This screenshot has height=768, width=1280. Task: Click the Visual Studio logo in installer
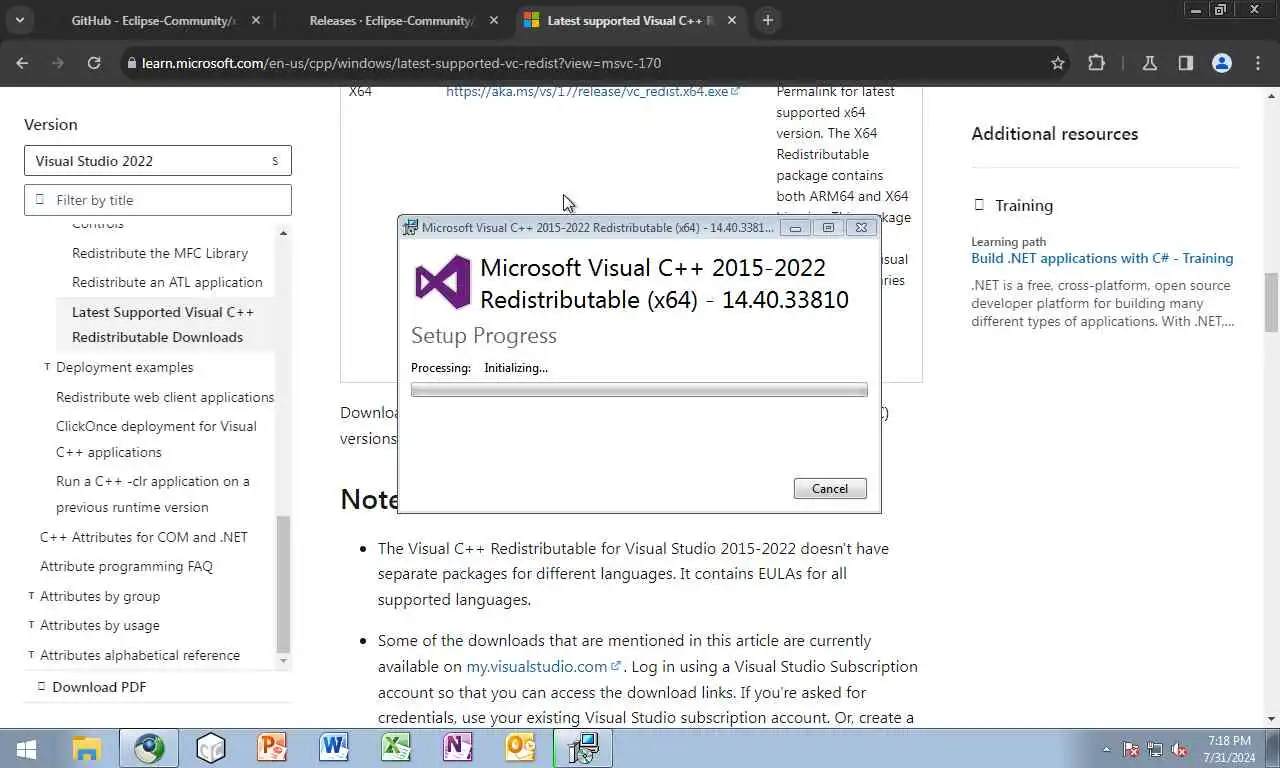(x=442, y=282)
